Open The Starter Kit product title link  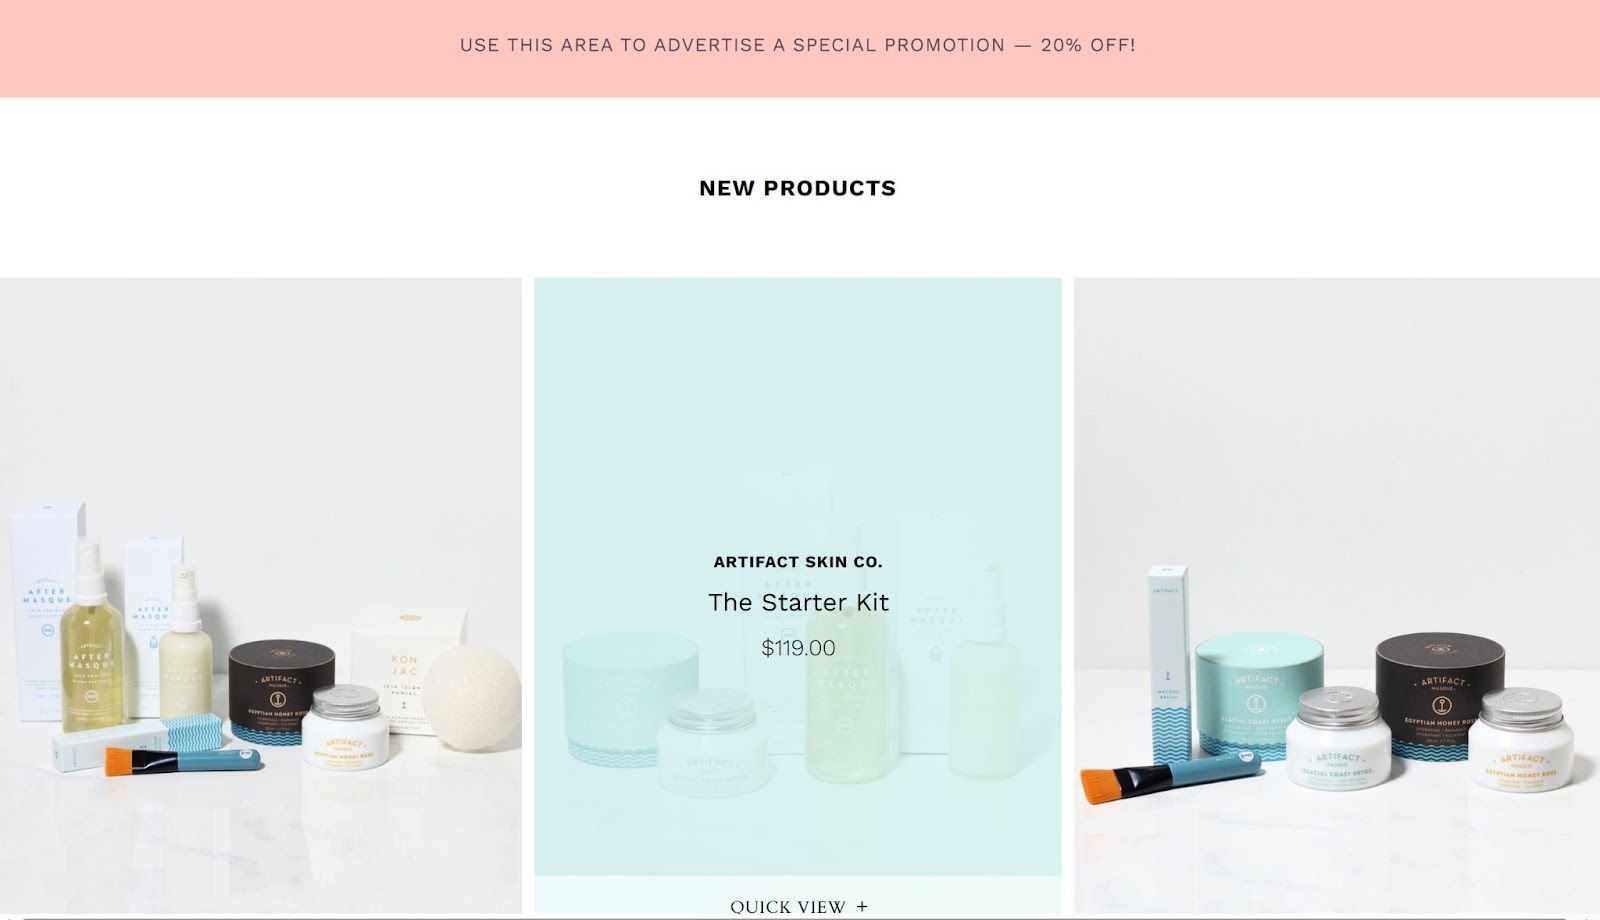(x=798, y=602)
